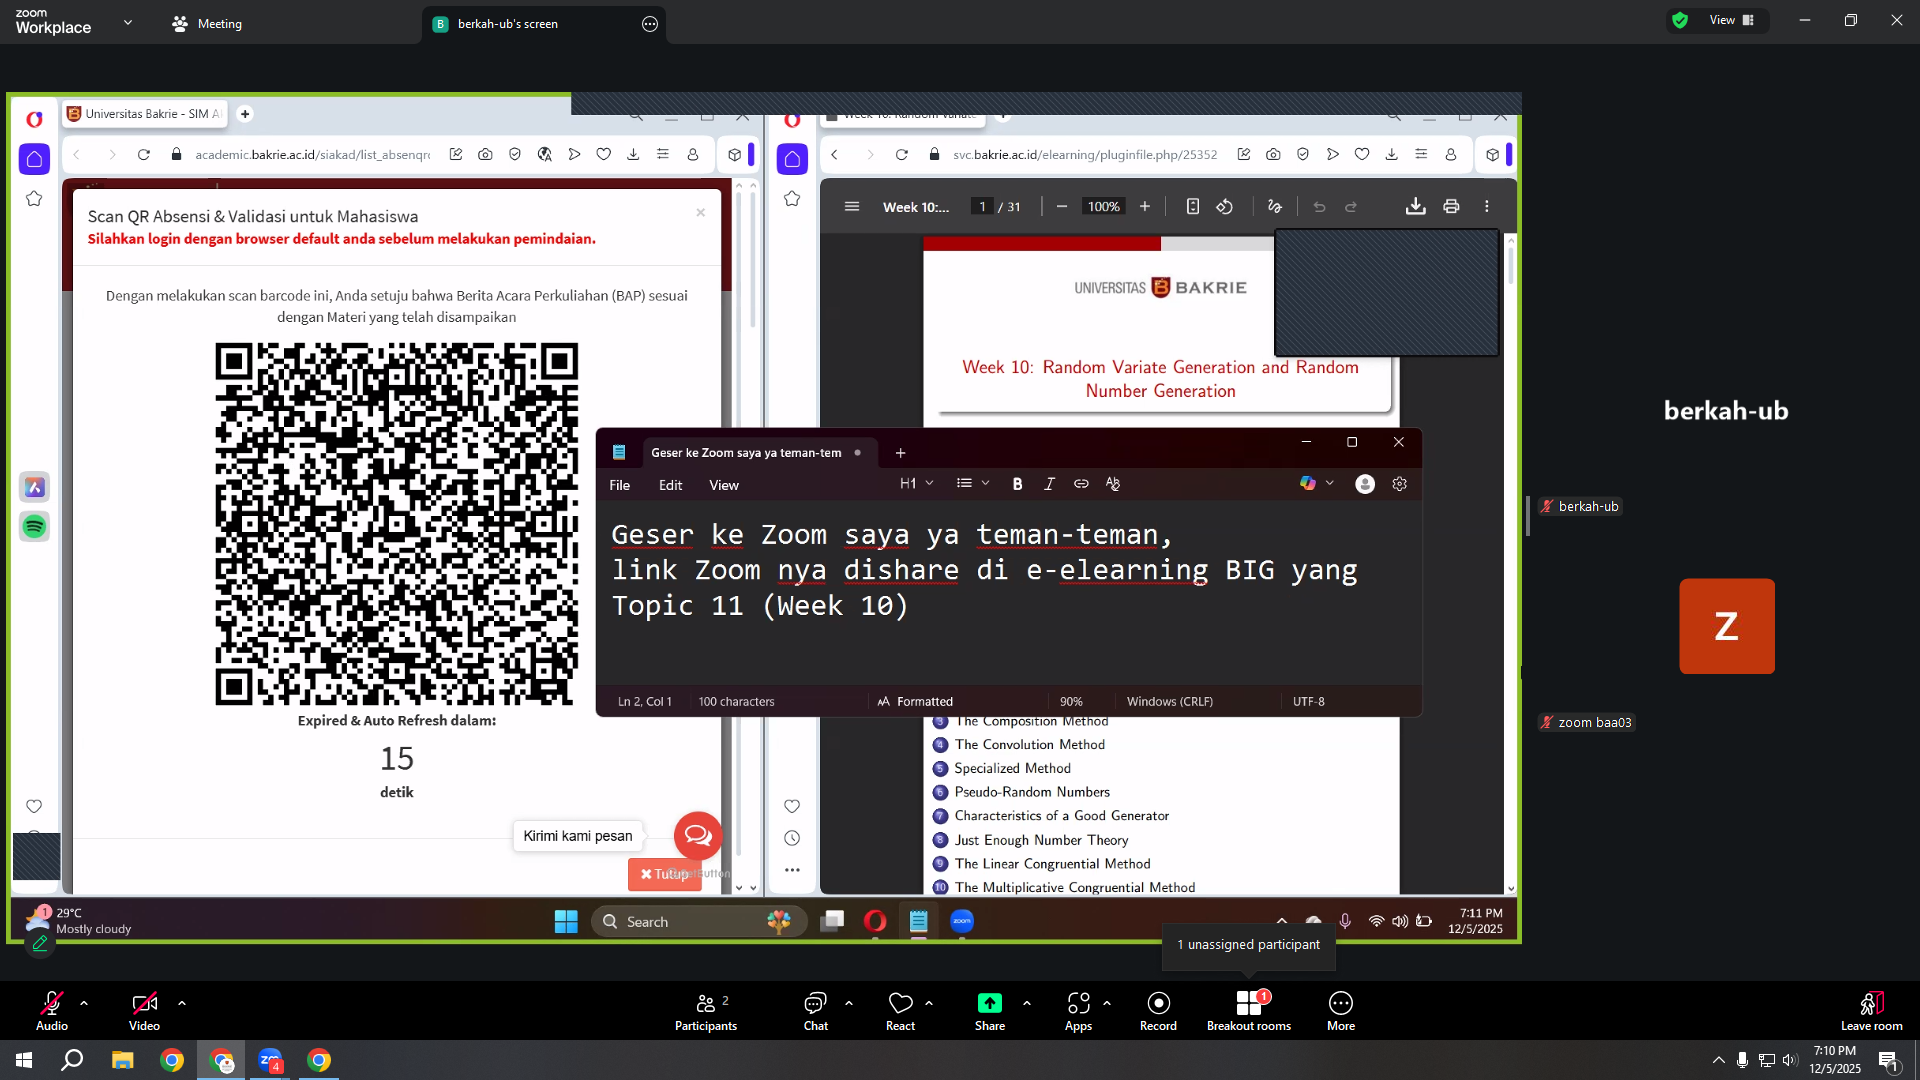Start recording the meeting
This screenshot has width=1920, height=1080.
tap(1158, 1010)
